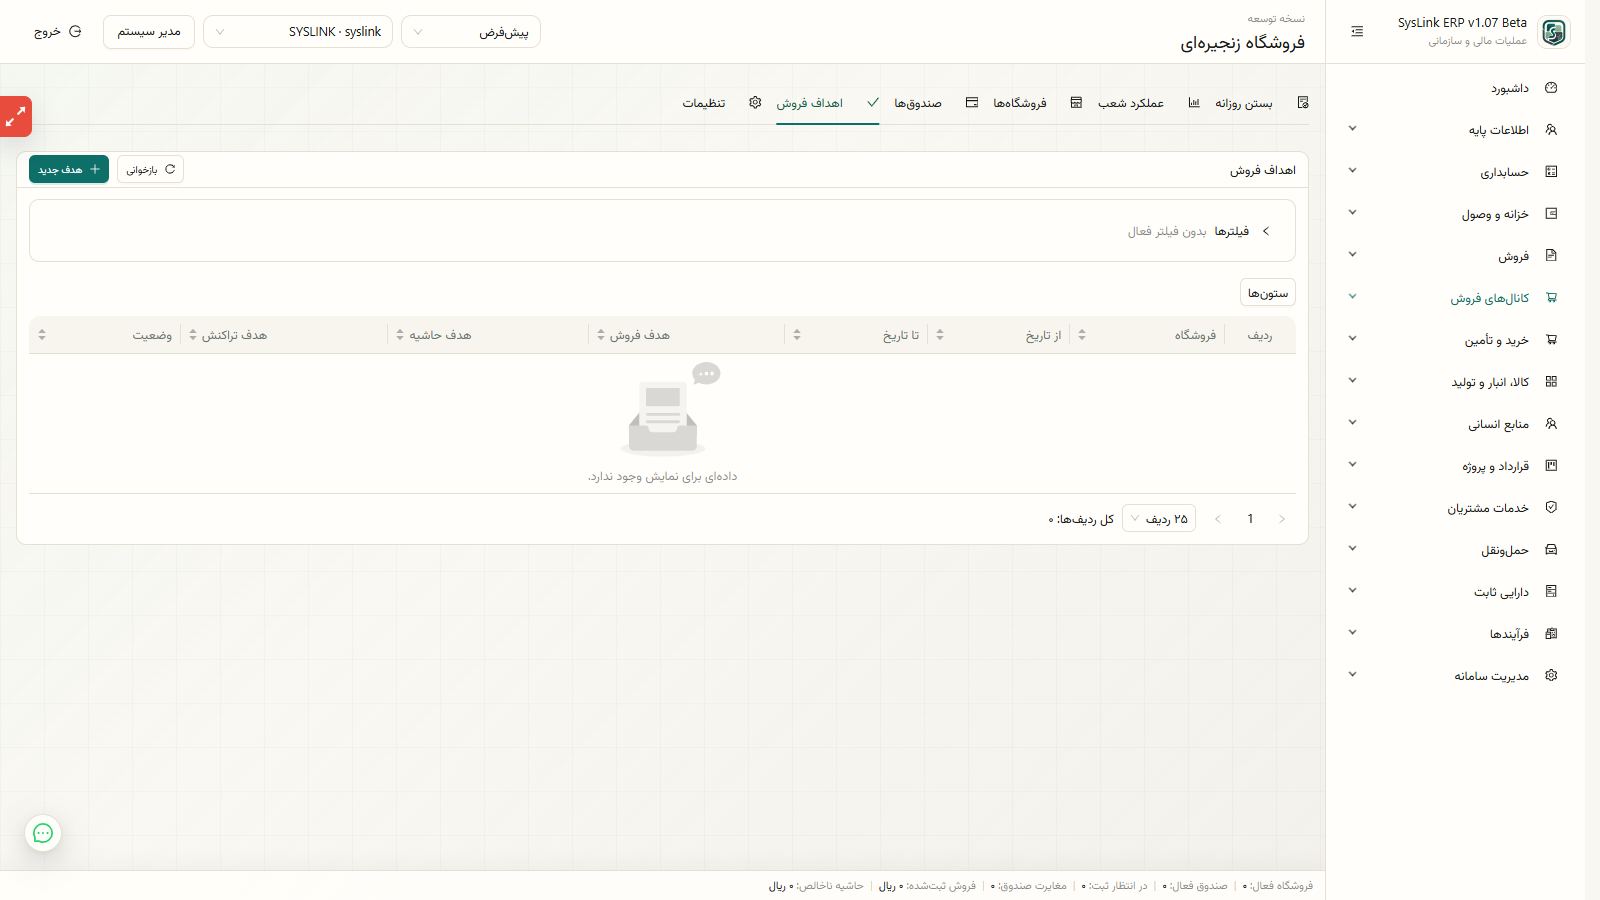The image size is (1600, 900).
Task: Open the SYSLINK · syslink dropdown
Action: [x=298, y=32]
